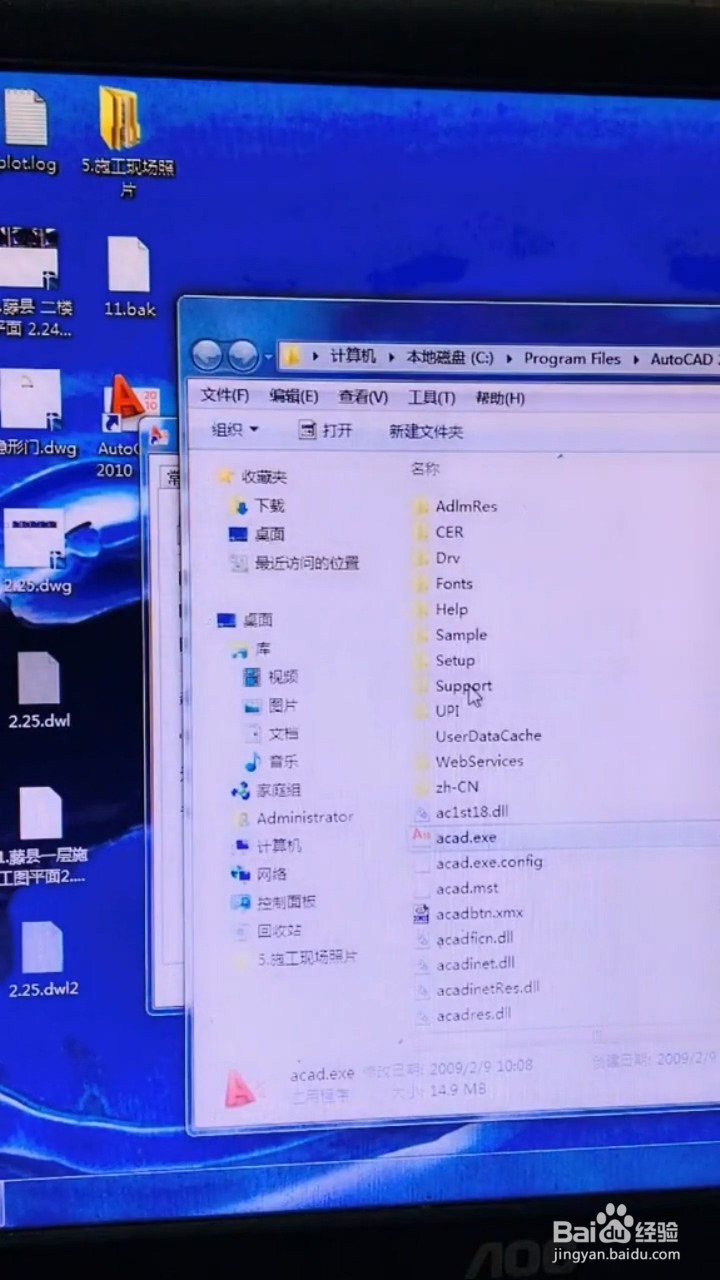Select 库 in the navigation tree
This screenshot has width=720, height=1280.
(x=251, y=648)
